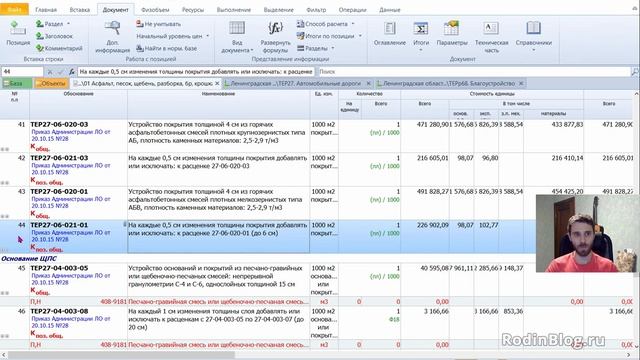Close the ТЕР68 Благоустройство tab
This screenshot has width=640, height=360.
pos(521,83)
